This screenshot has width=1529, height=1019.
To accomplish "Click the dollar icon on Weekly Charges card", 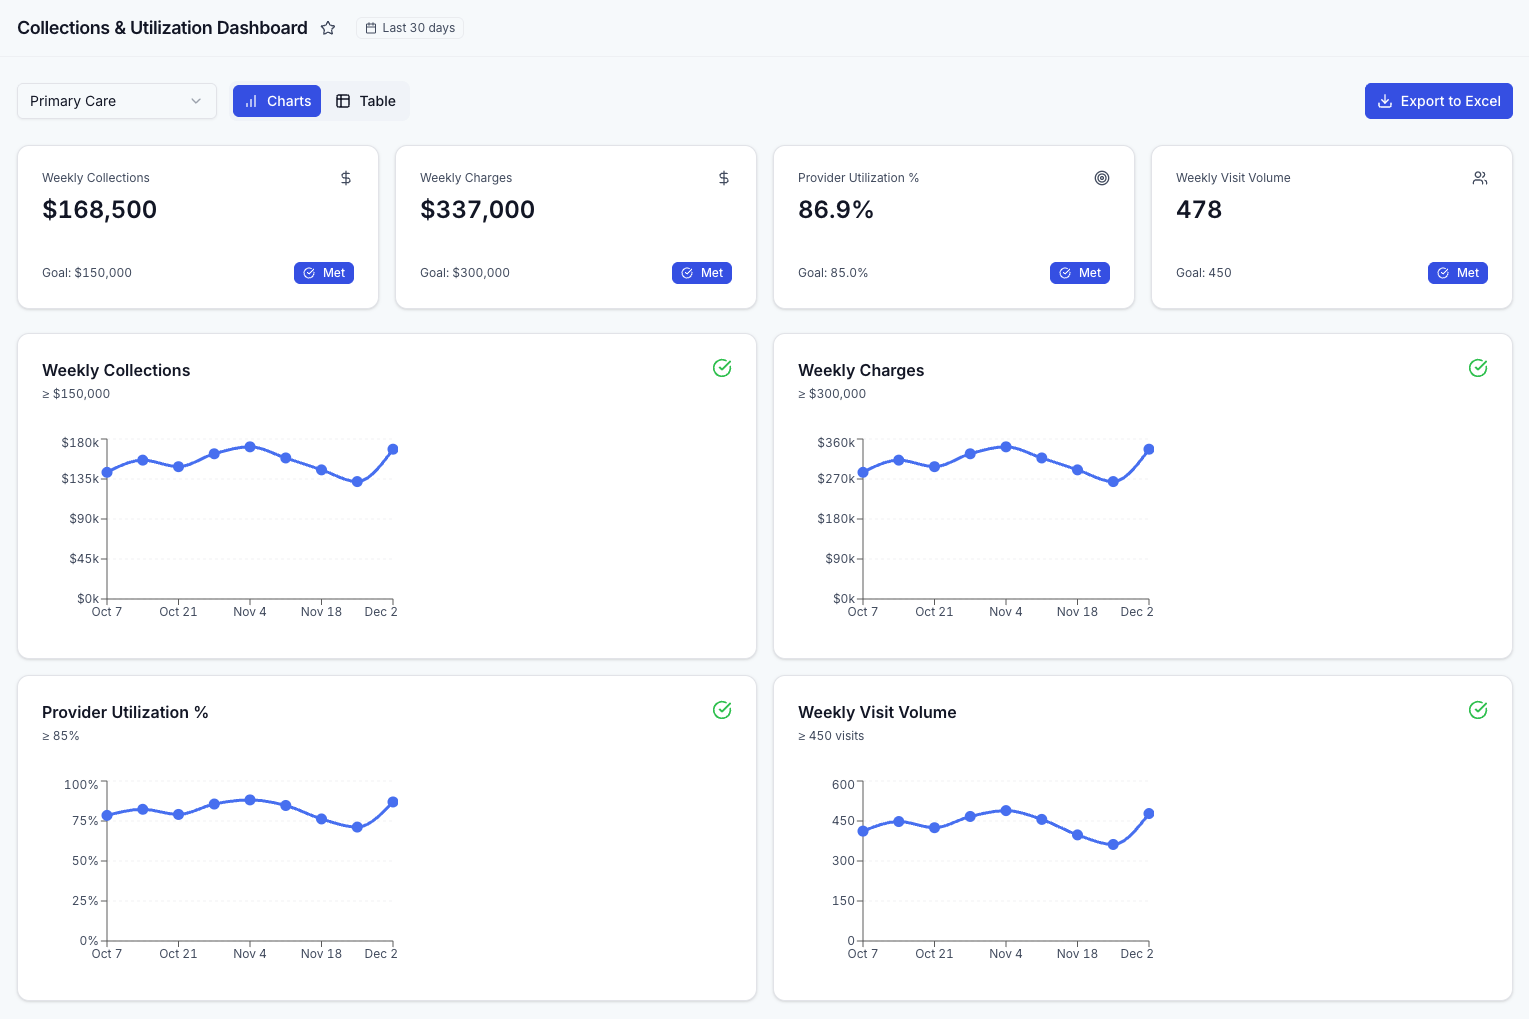I will click(x=724, y=178).
